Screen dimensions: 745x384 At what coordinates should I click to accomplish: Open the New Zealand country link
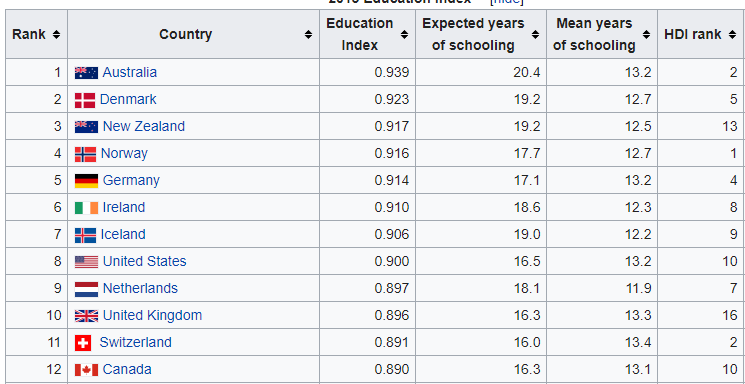pyautogui.click(x=143, y=126)
